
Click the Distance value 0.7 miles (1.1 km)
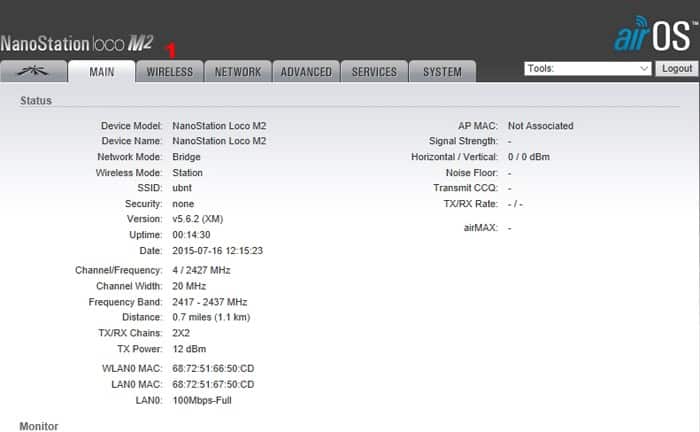pos(211,317)
